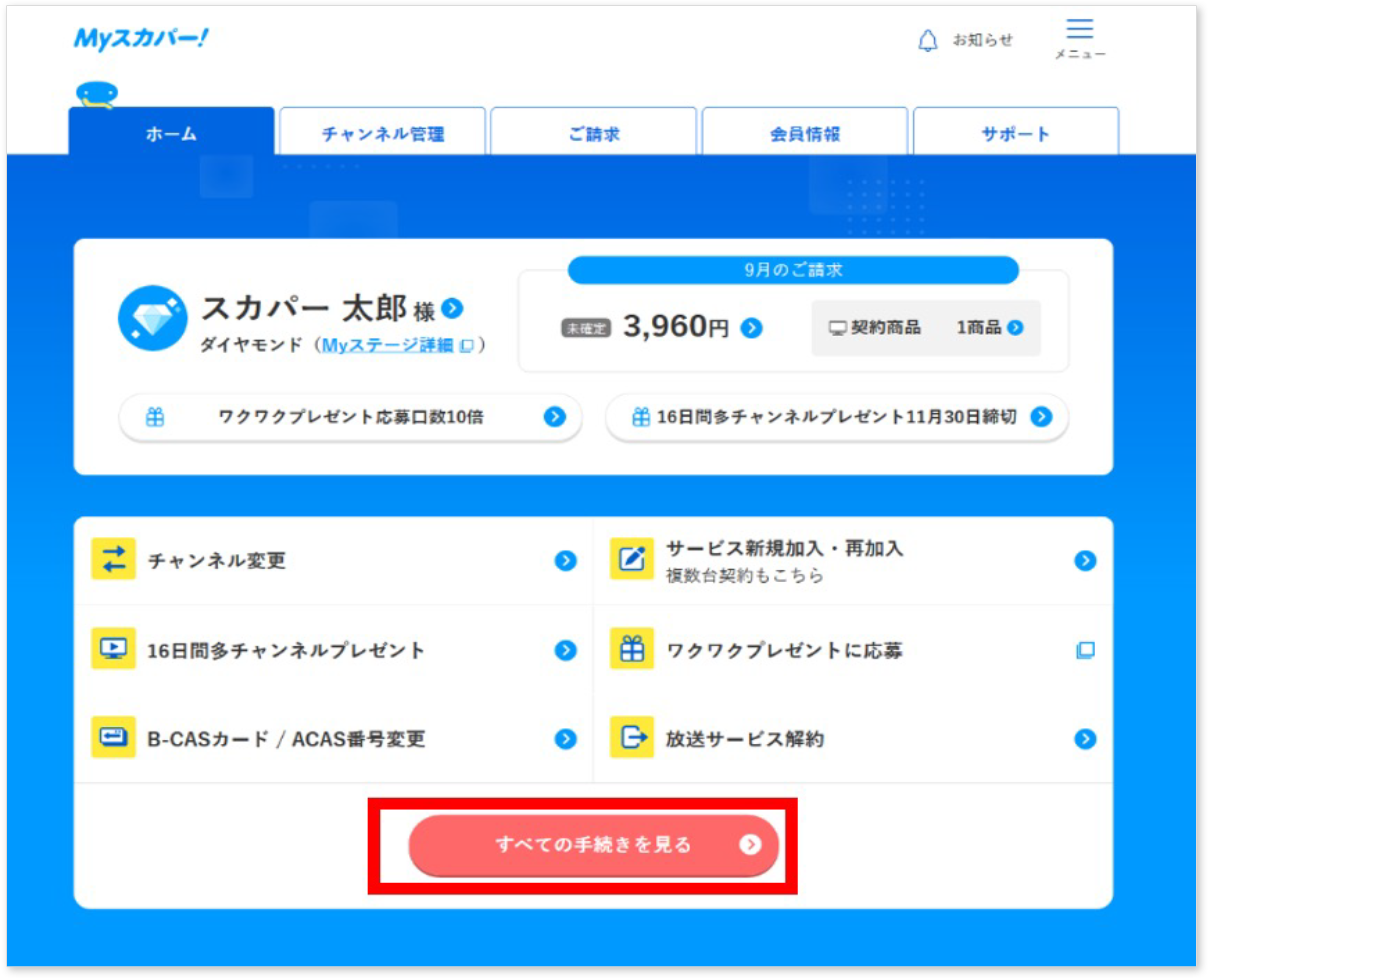Open the 契約商品 1商品 button
The height and width of the screenshot is (980, 1376).
[926, 328]
